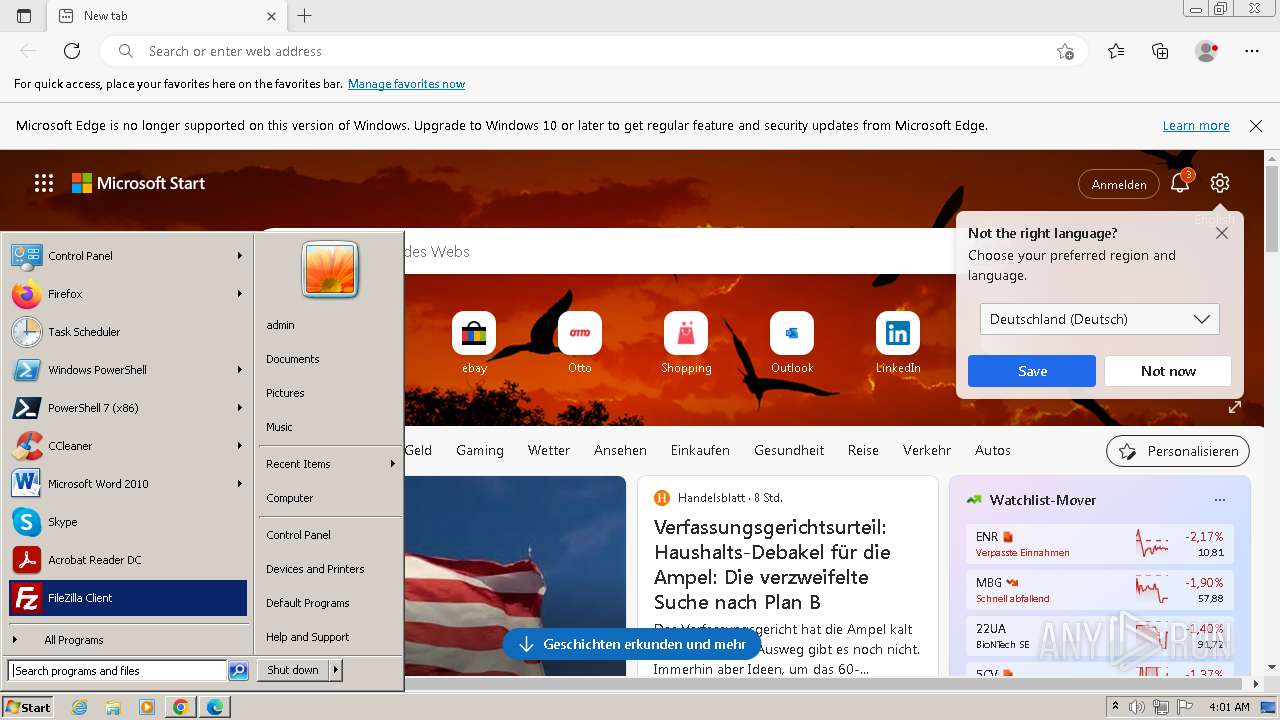Close the language suggestion popup
The image size is (1280, 720).
pyautogui.click(x=1222, y=233)
